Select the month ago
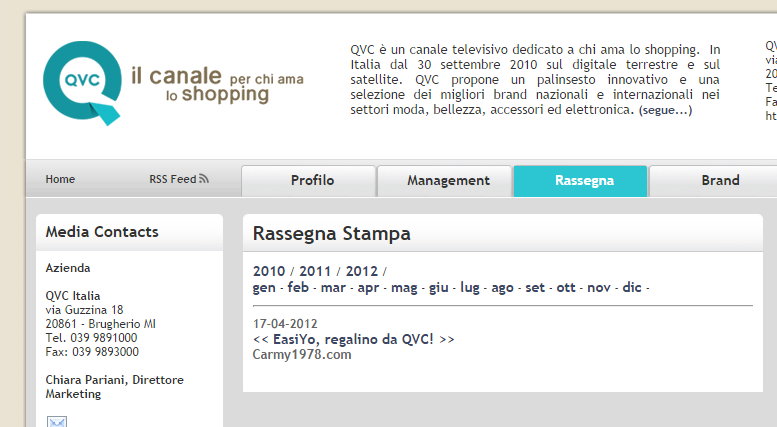 [x=502, y=288]
